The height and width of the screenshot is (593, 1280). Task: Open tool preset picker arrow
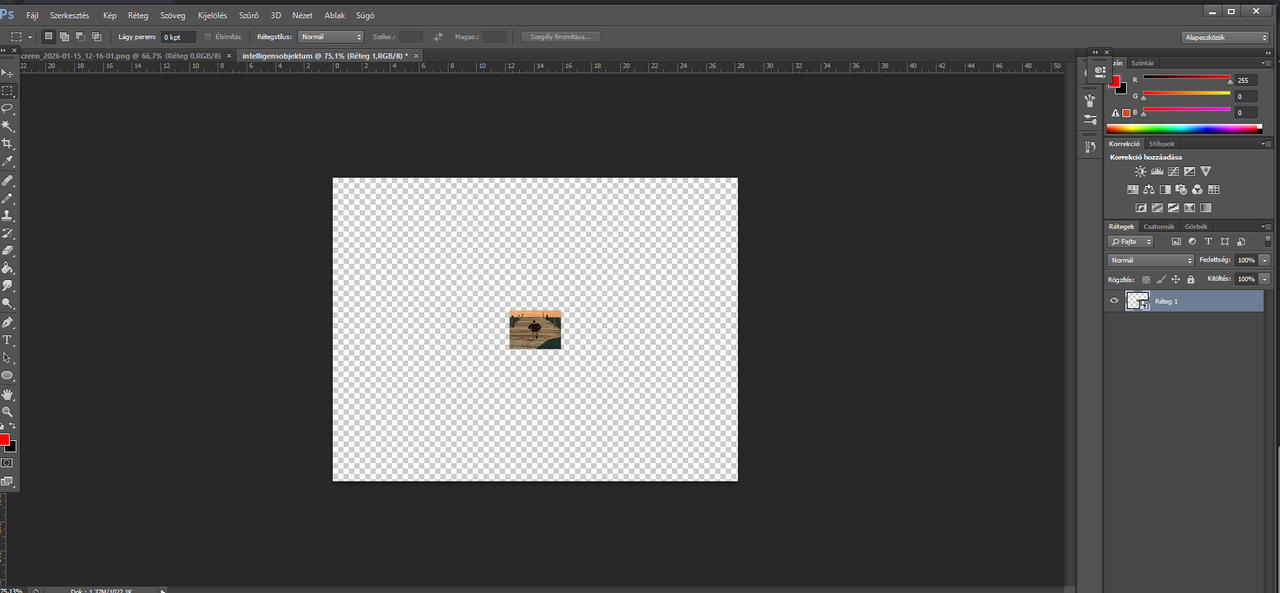point(29,36)
